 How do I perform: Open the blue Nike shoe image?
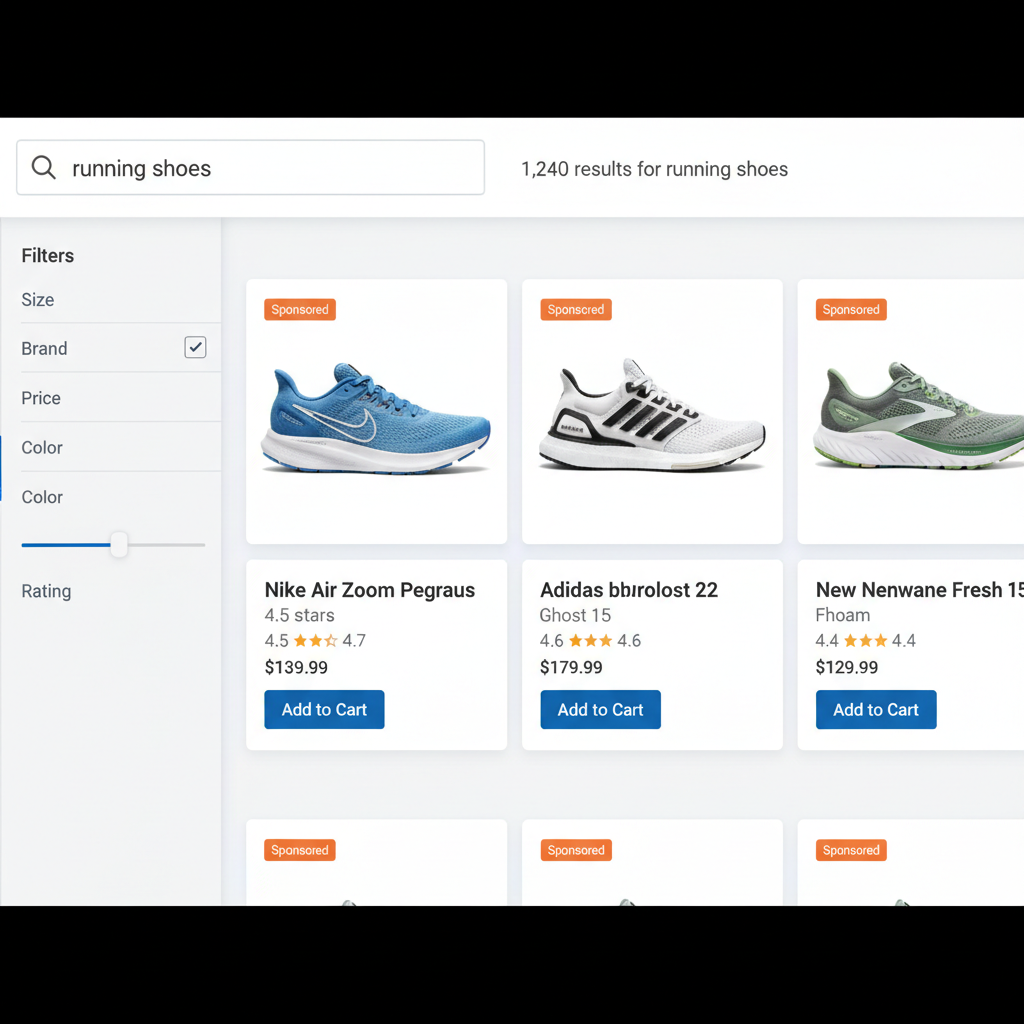coord(376,418)
